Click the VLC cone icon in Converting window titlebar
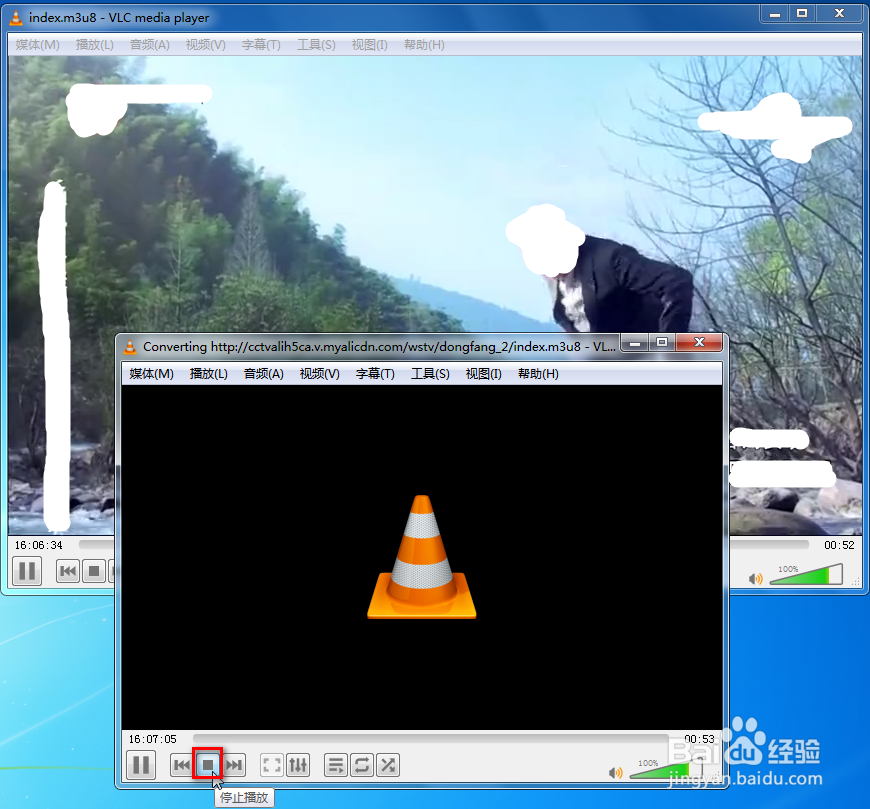The image size is (870, 809). click(130, 343)
